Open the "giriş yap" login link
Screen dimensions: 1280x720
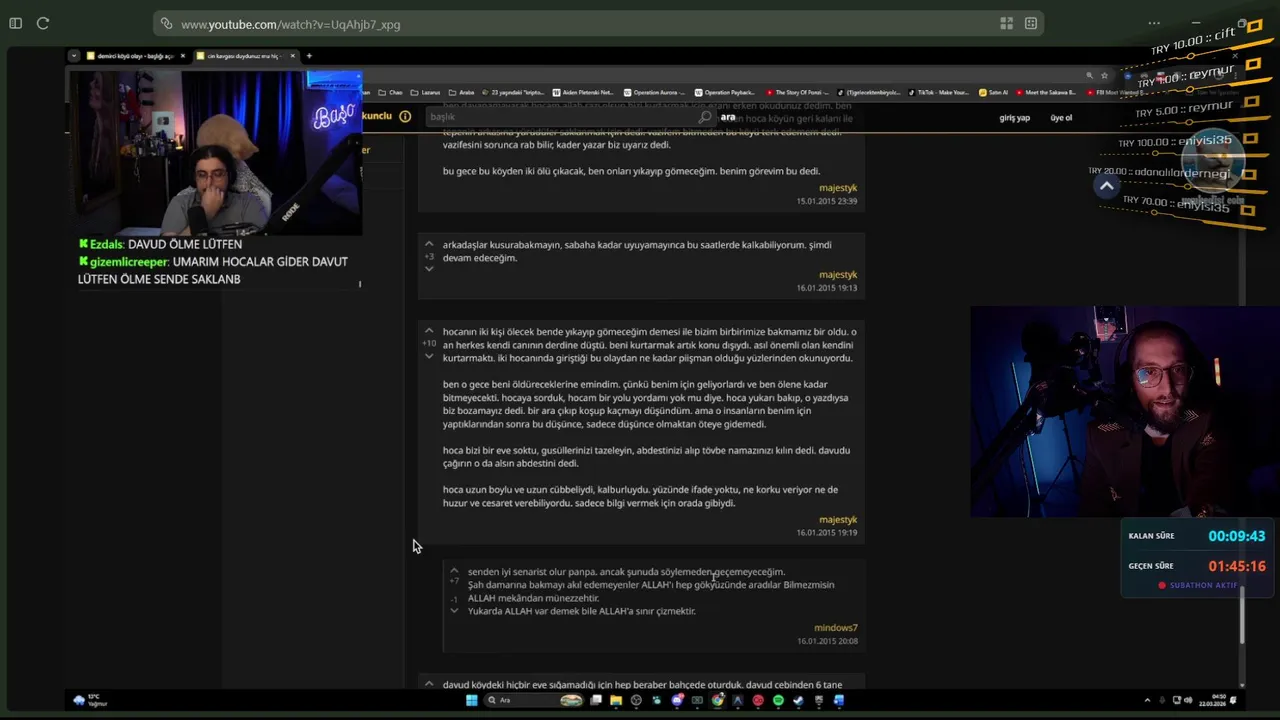pyautogui.click(x=1014, y=118)
